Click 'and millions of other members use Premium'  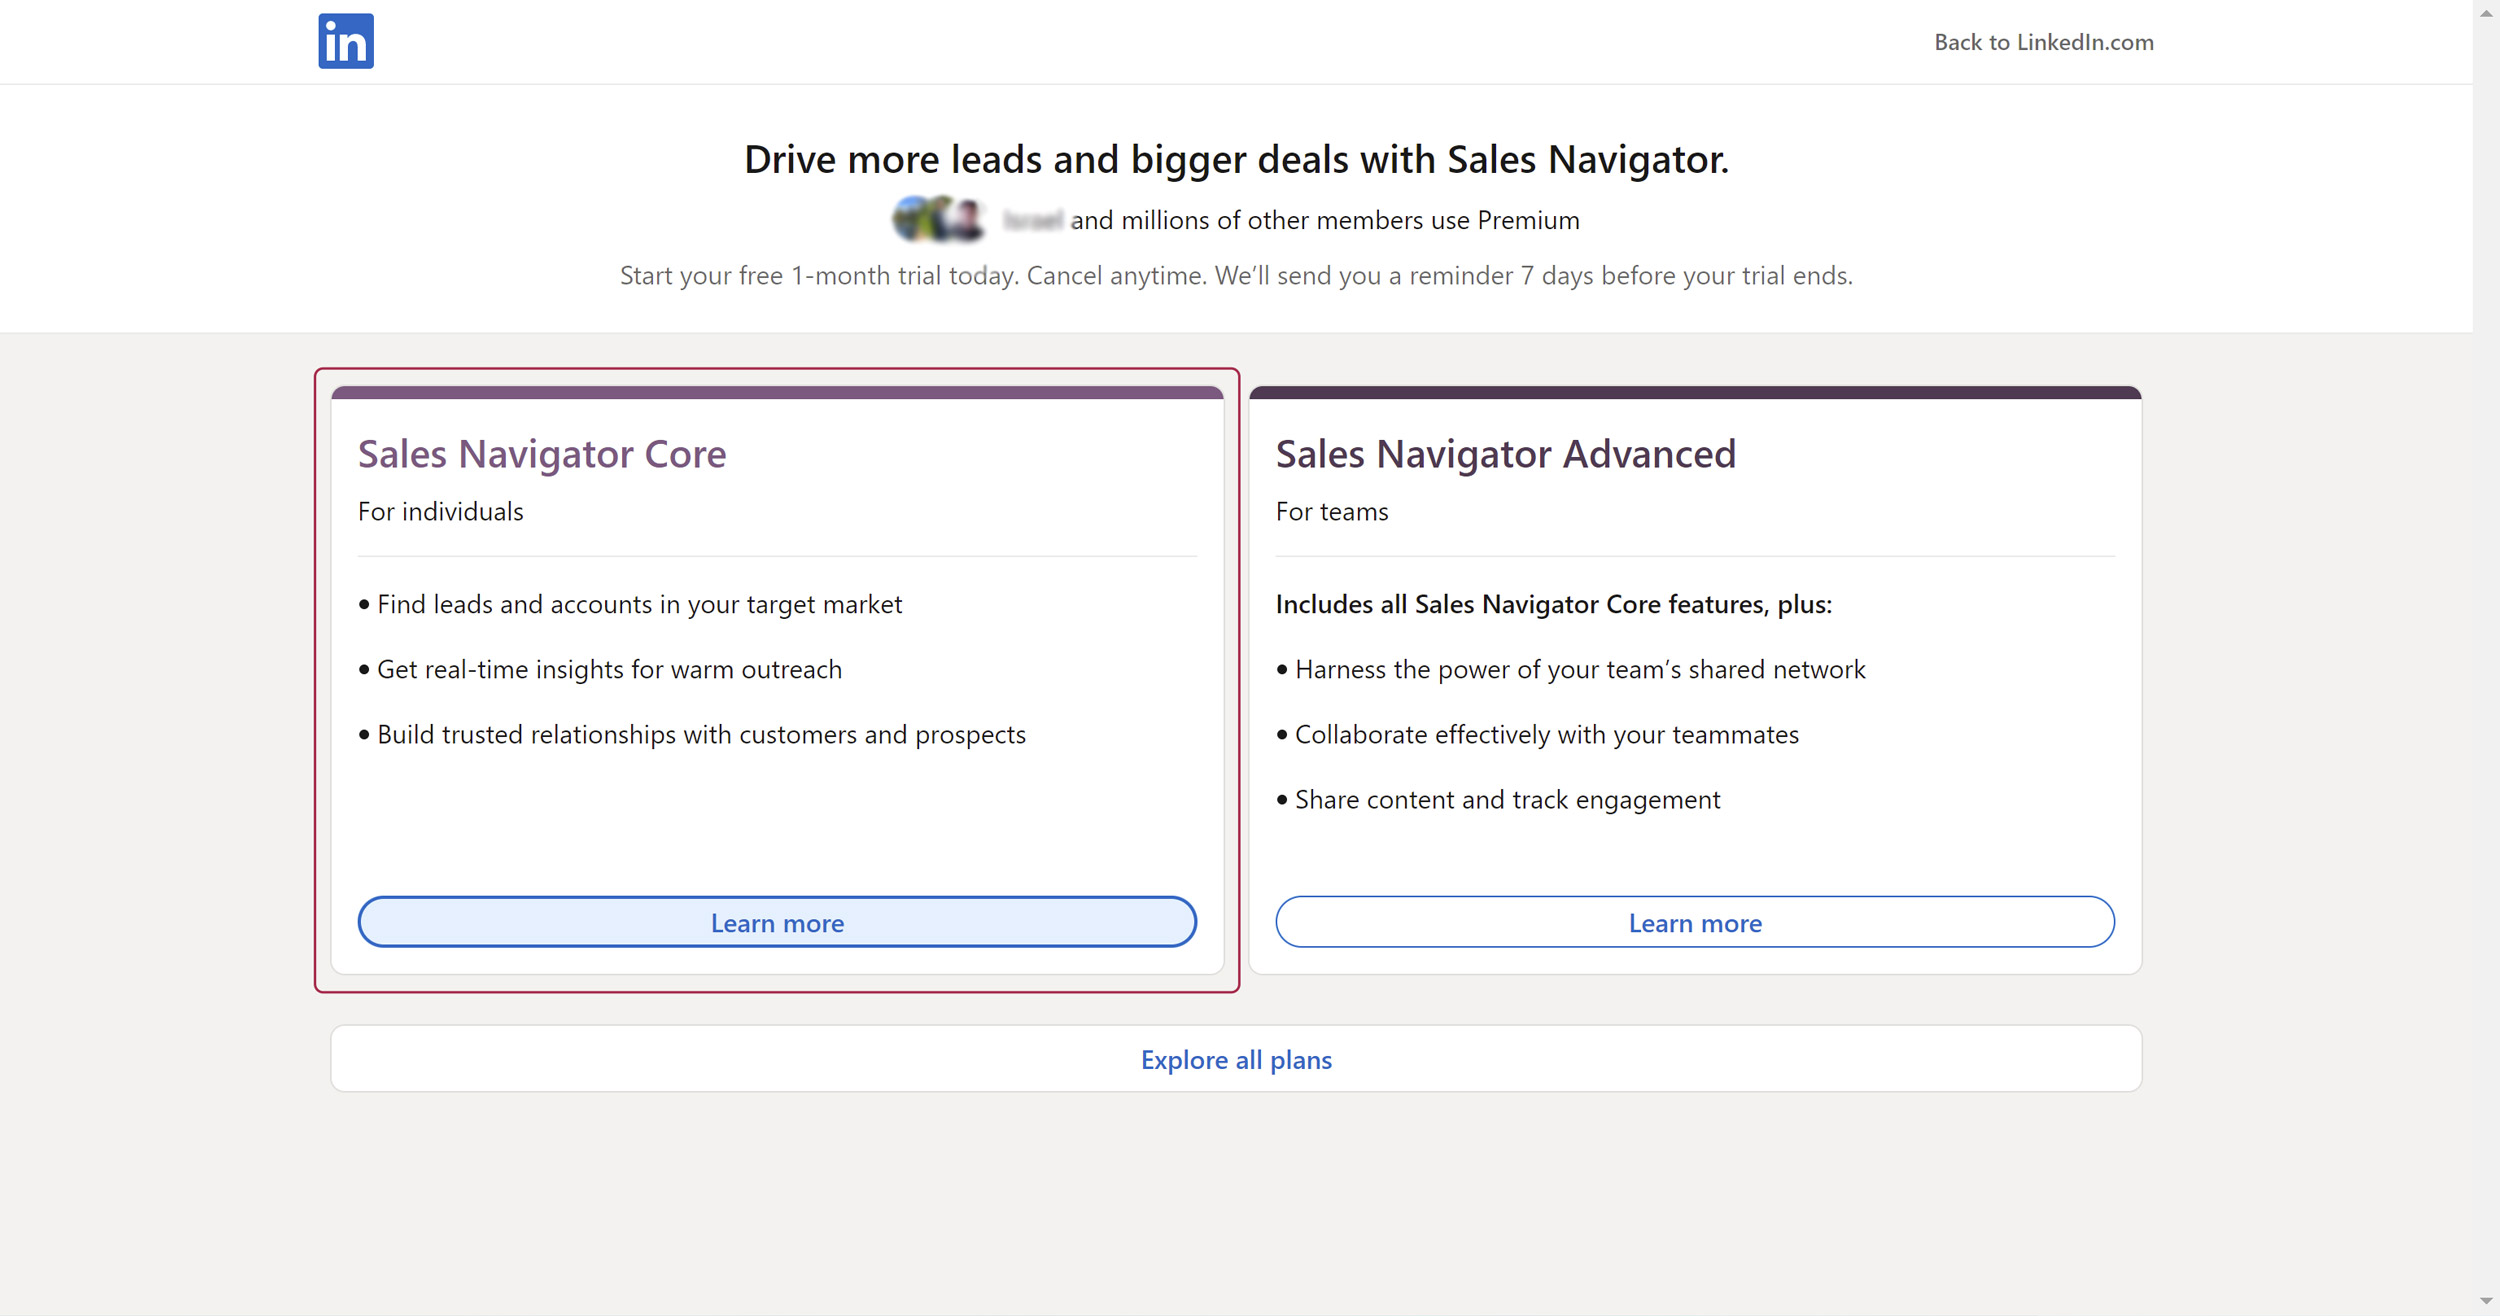pyautogui.click(x=1325, y=221)
